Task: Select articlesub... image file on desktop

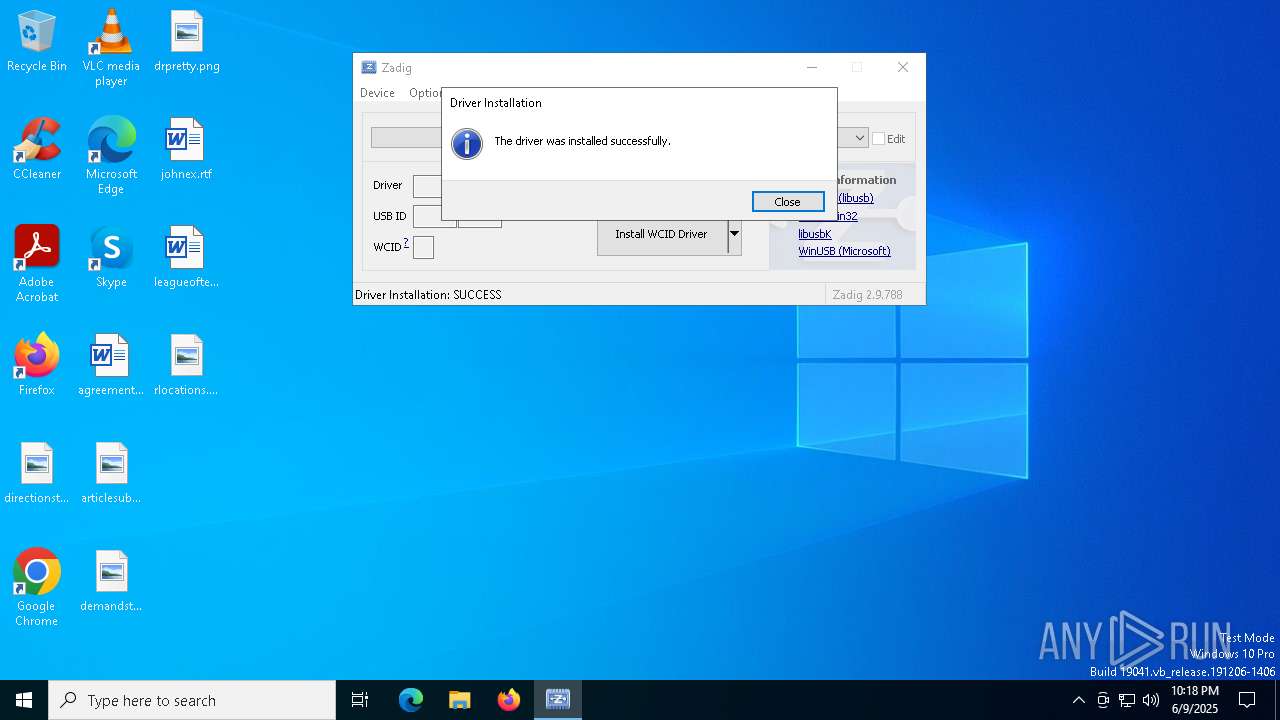Action: tap(111, 474)
